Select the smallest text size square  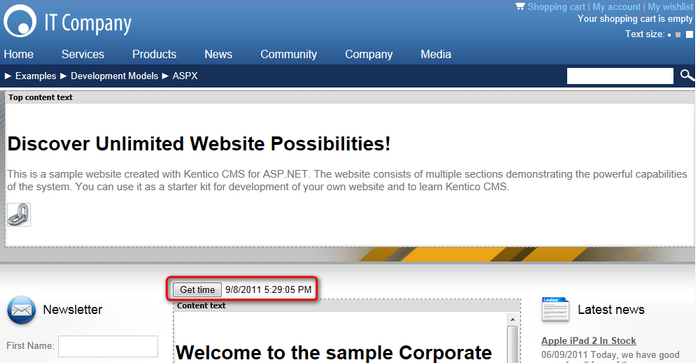(669, 35)
